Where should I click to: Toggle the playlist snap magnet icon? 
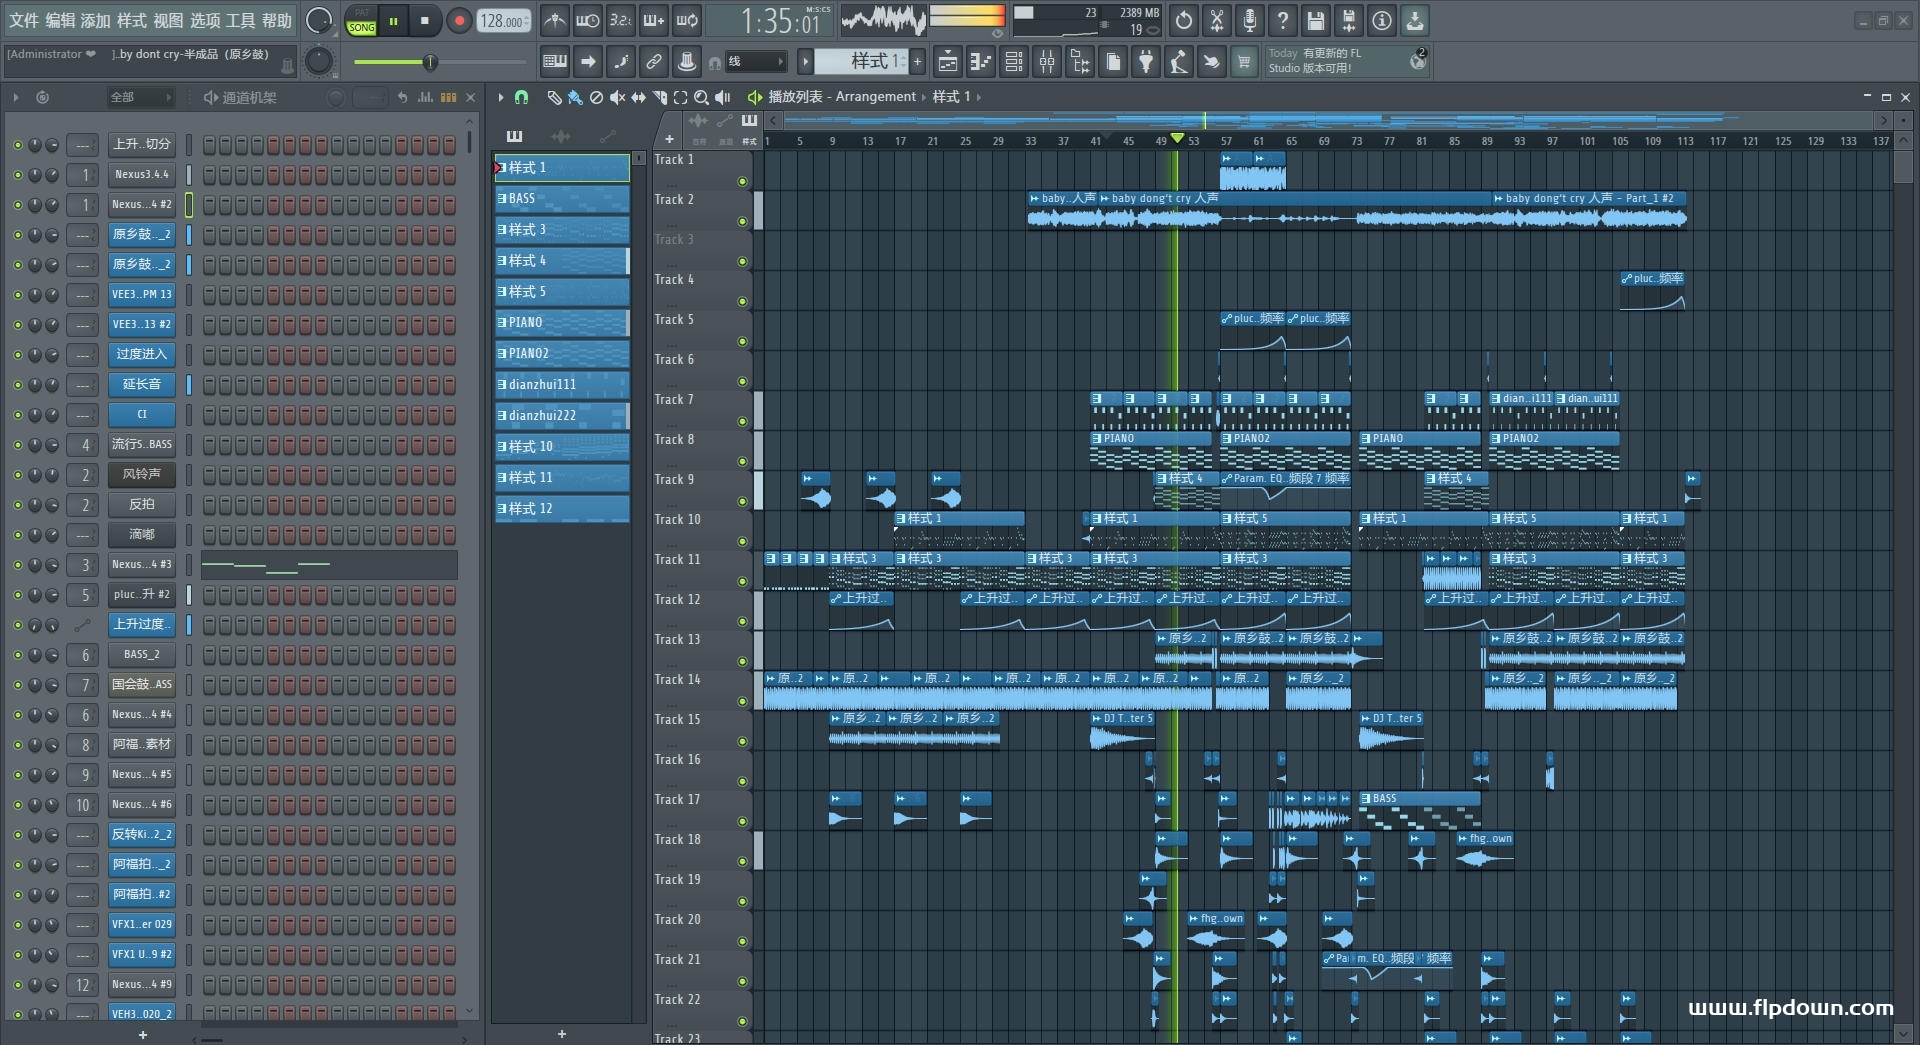click(521, 97)
